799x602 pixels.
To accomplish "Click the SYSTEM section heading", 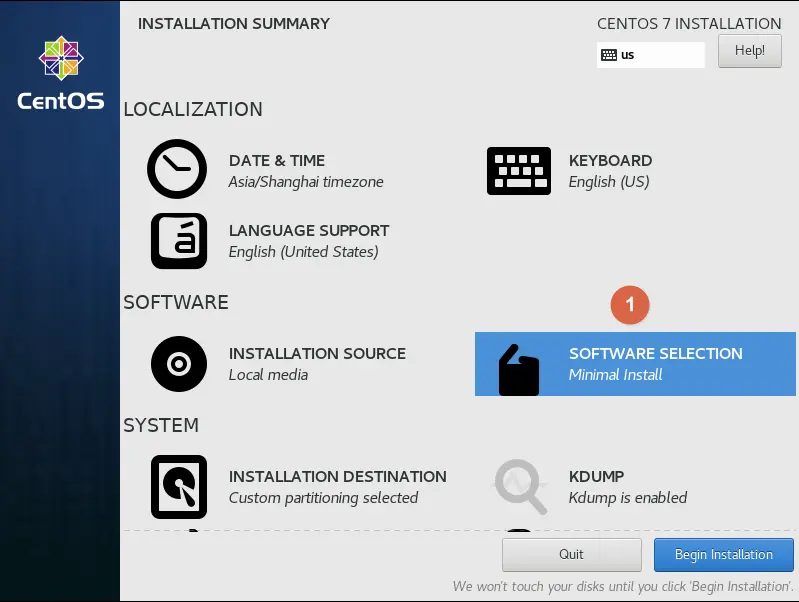I will tap(161, 425).
